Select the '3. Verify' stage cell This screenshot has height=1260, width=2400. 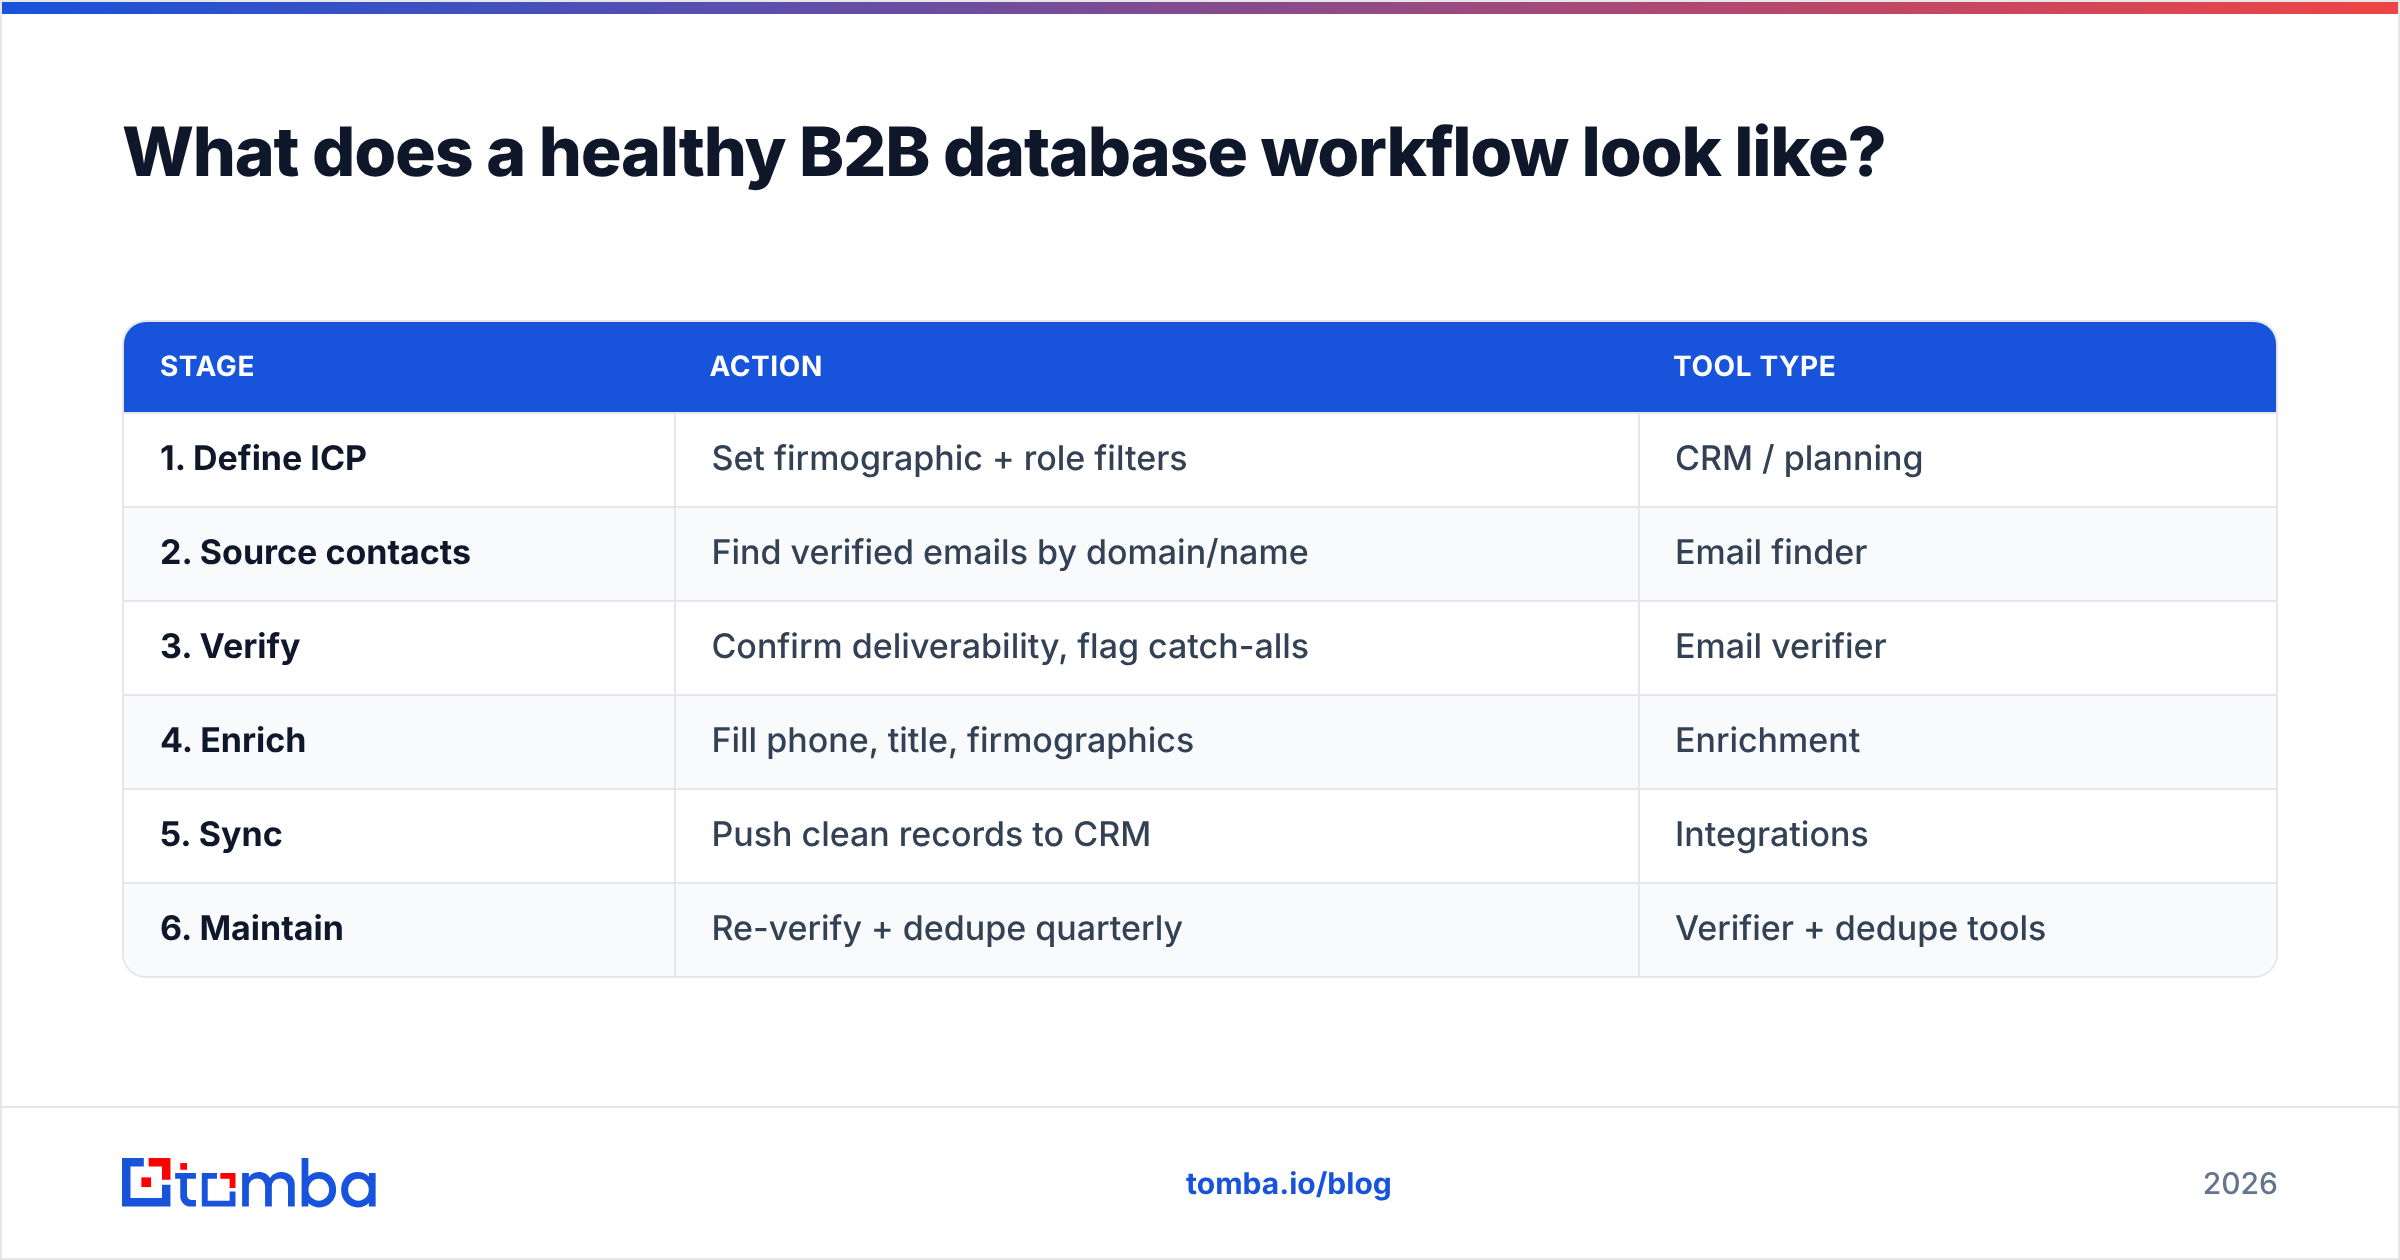pyautogui.click(x=399, y=647)
